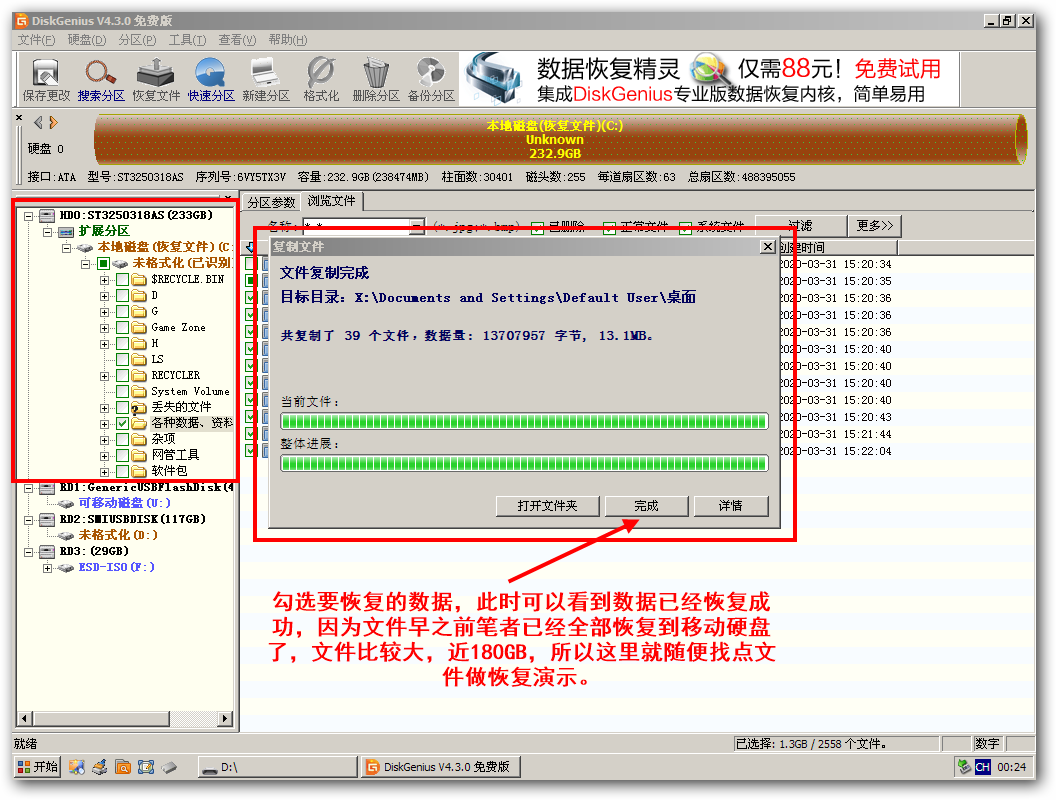
Task: Uncheck the 各种数据、资料 folder checkbox
Action: pyautogui.click(x=123, y=424)
